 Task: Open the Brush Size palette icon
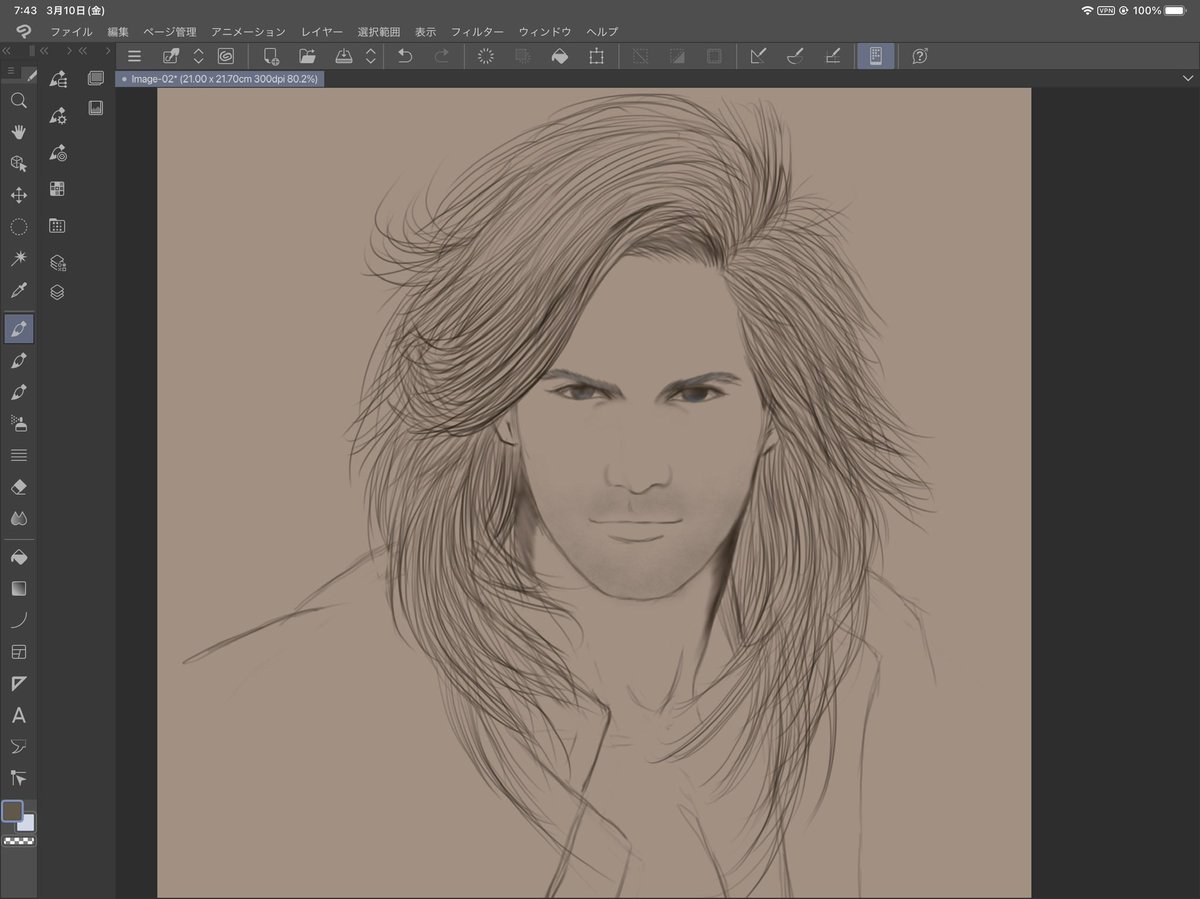coord(58,153)
